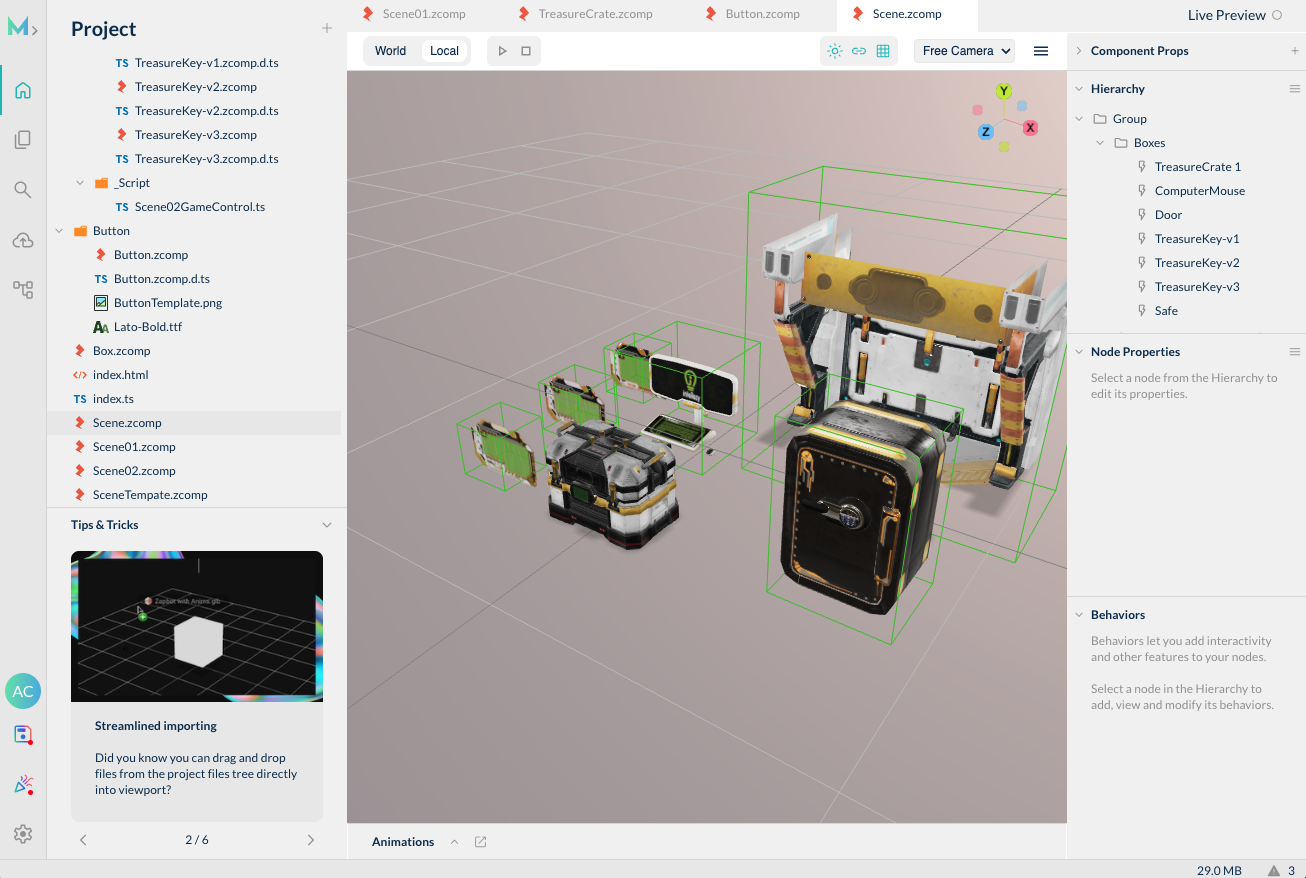The width and height of the screenshot is (1306, 878).
Task: Collapse the _Script folder
Action: pos(80,183)
